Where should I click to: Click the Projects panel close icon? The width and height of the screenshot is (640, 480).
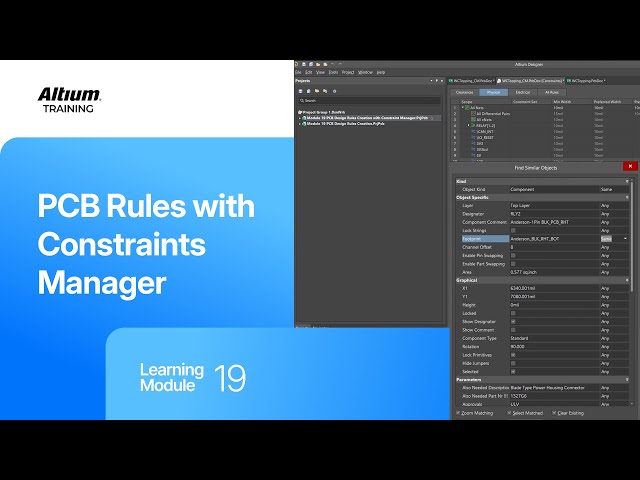tap(442, 81)
